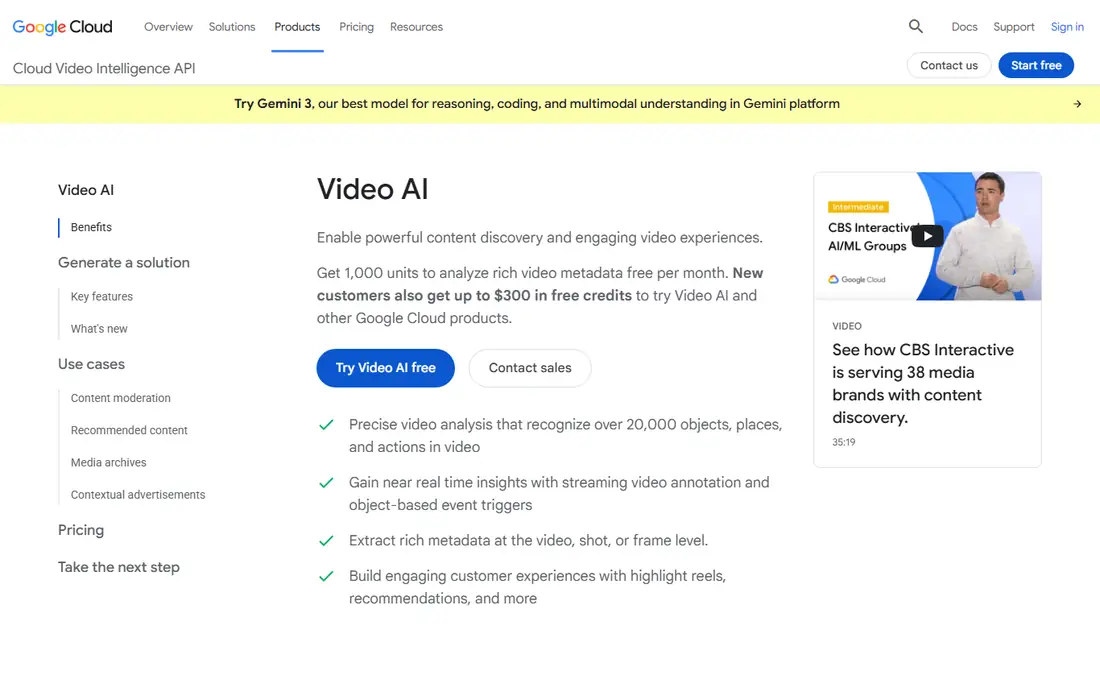
Task: Open the CBS Interactive video thumbnail image
Action: click(x=927, y=236)
